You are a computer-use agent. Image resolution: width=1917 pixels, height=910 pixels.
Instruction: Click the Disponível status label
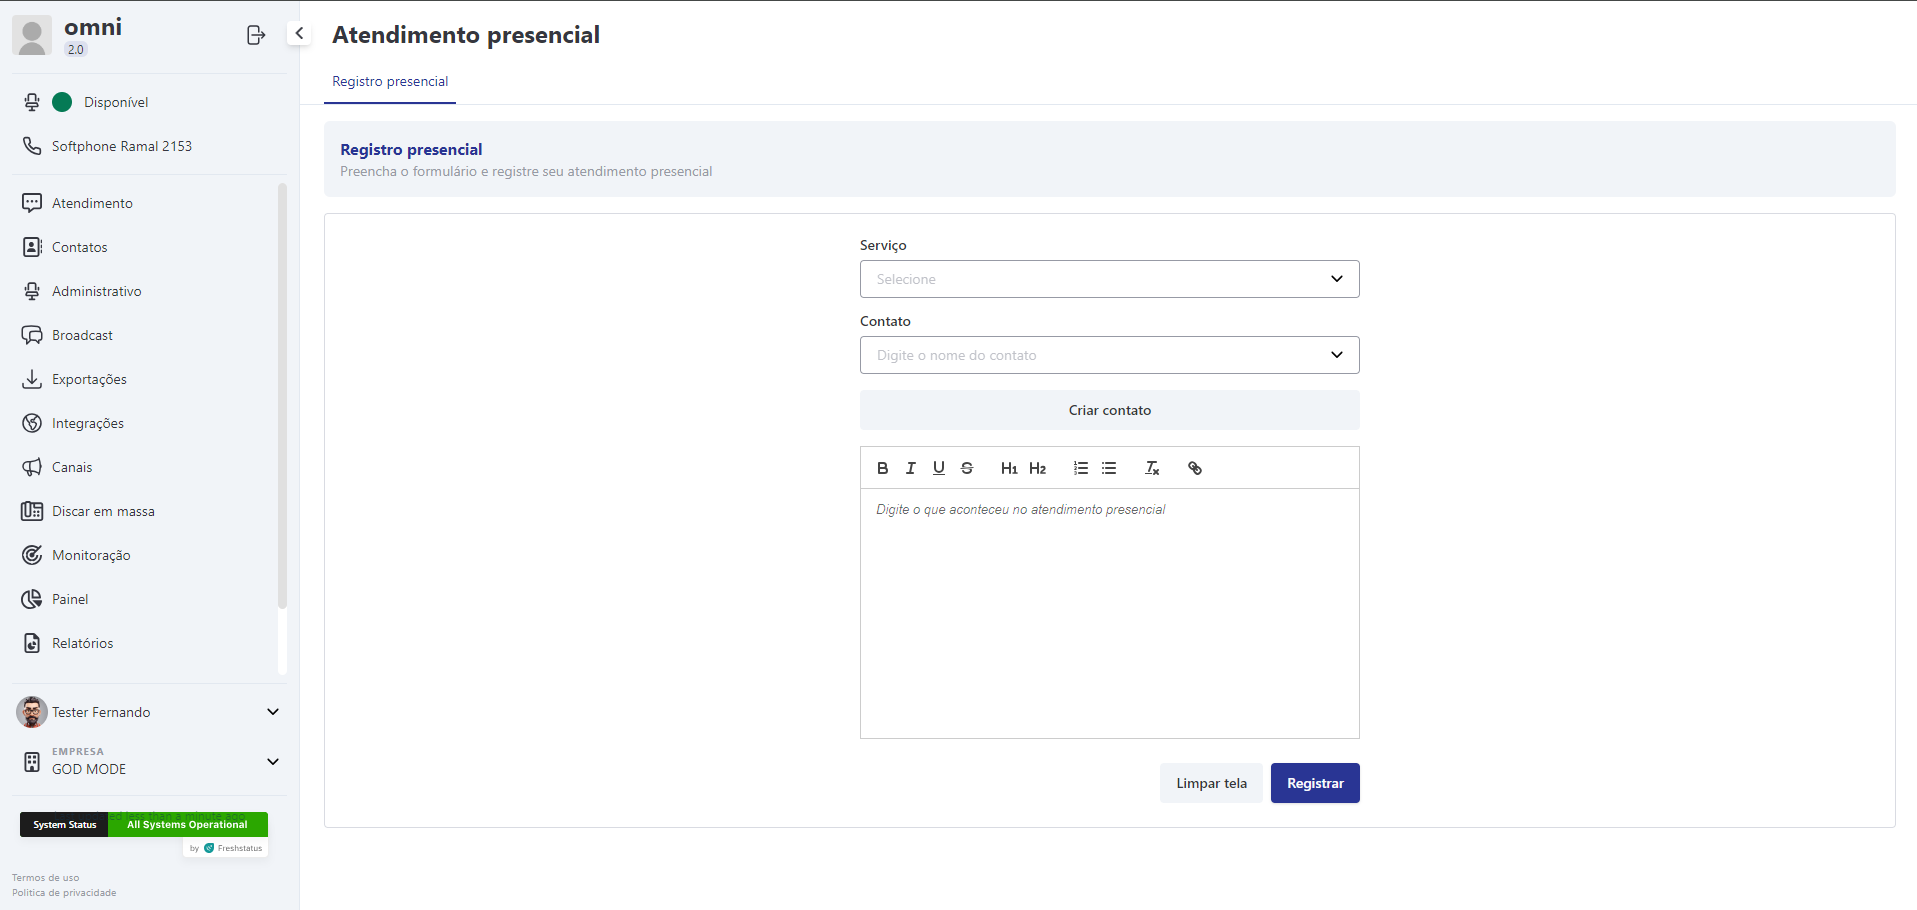click(x=116, y=102)
